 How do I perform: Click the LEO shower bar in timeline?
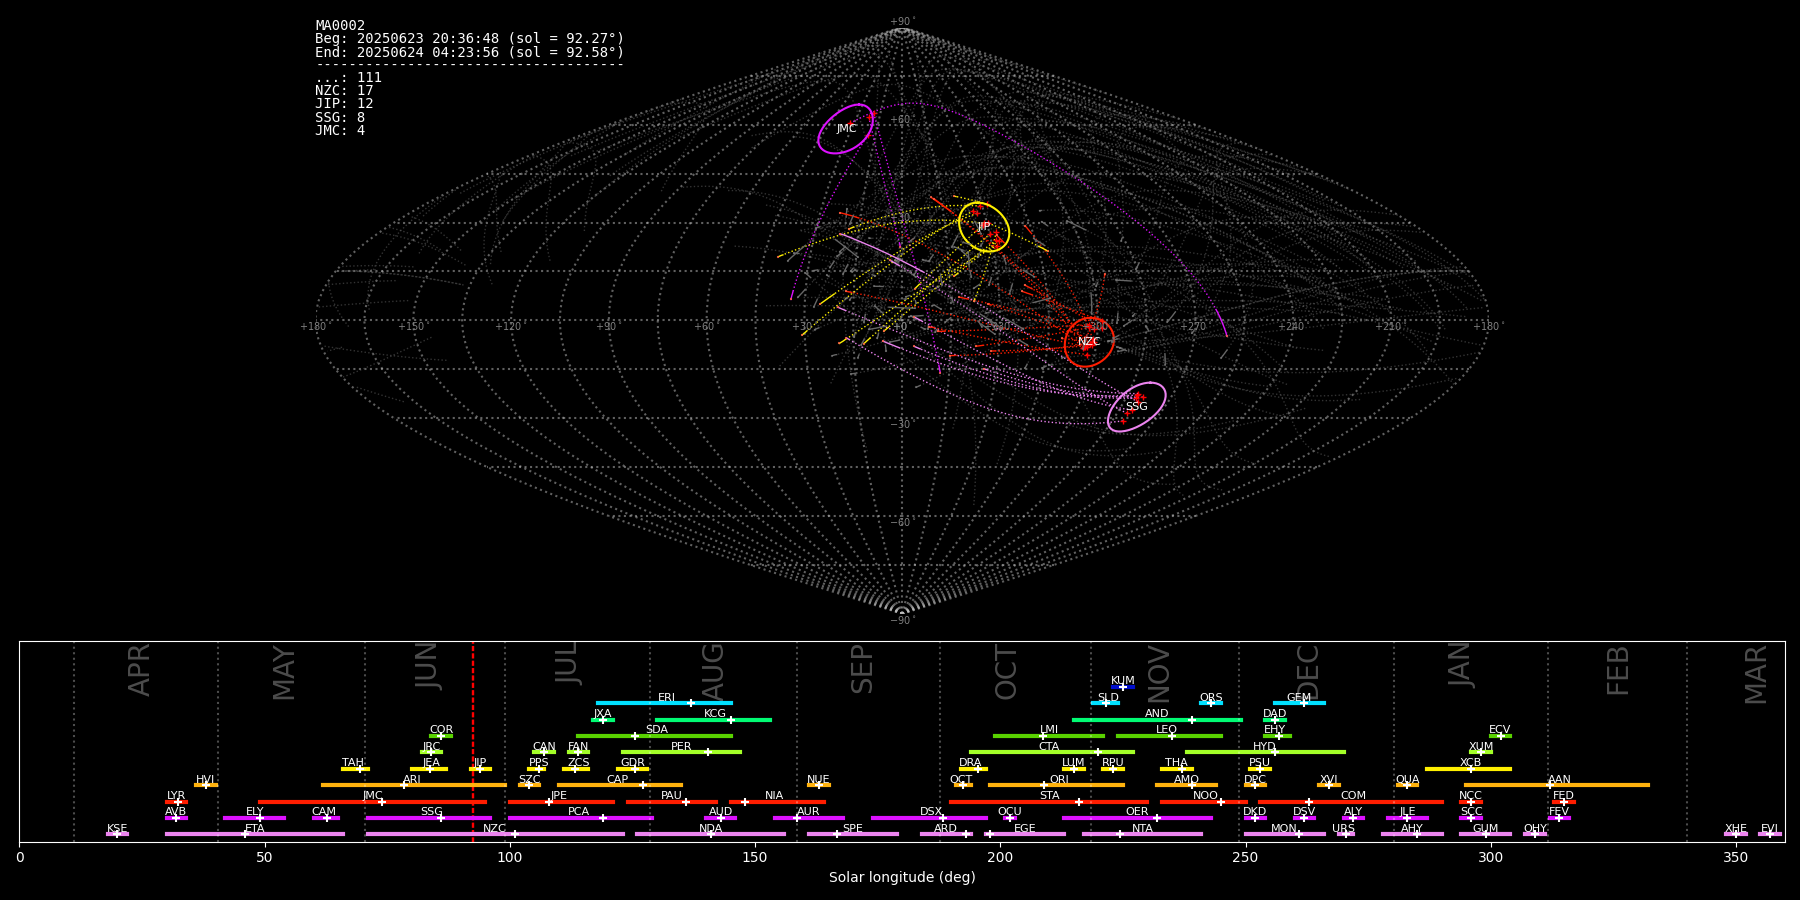(x=1169, y=736)
